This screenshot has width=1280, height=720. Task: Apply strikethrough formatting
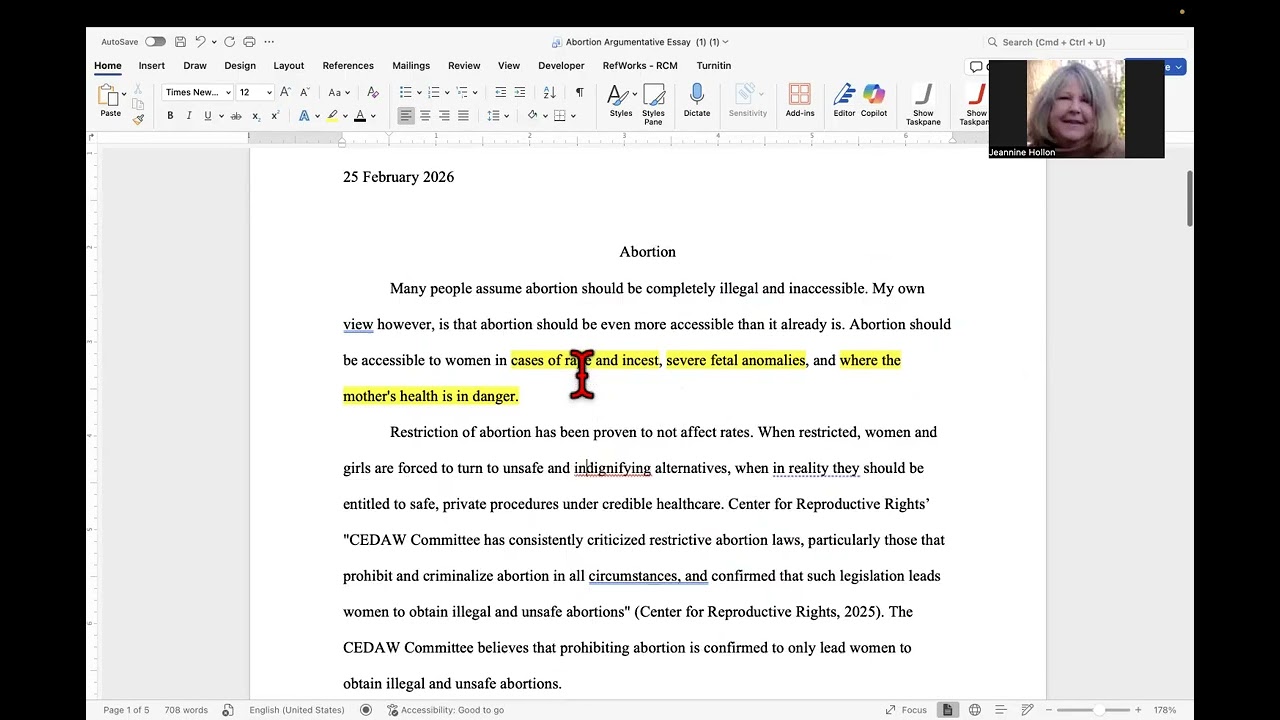point(236,116)
